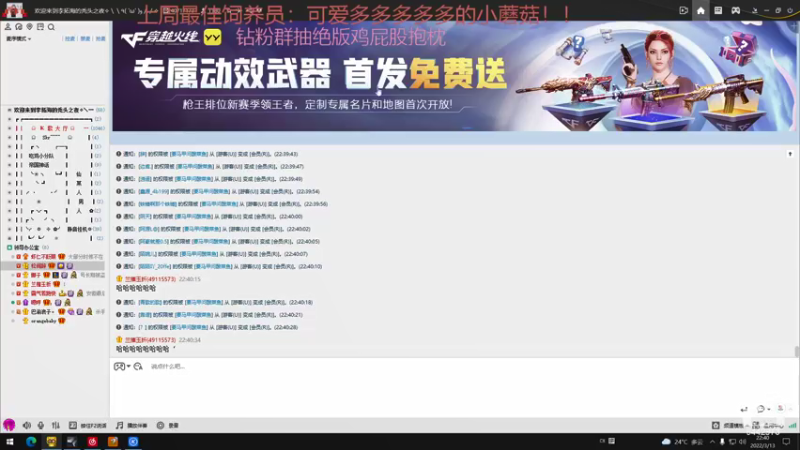800x450 pixels.
Task: Open the speaking mode dropdown in sidebar
Action: 18,39
